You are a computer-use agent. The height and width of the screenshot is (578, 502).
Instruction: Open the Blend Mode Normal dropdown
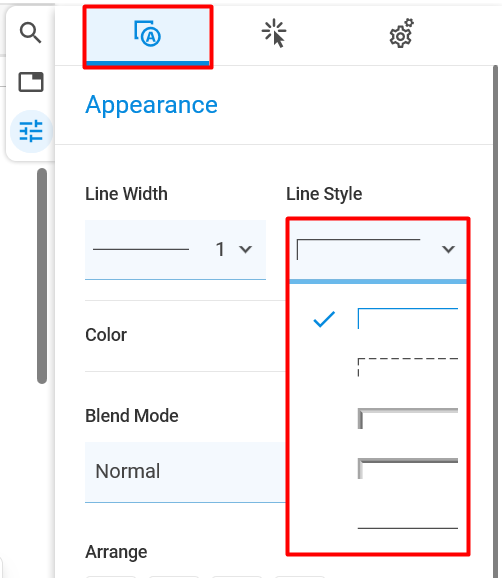coord(185,471)
